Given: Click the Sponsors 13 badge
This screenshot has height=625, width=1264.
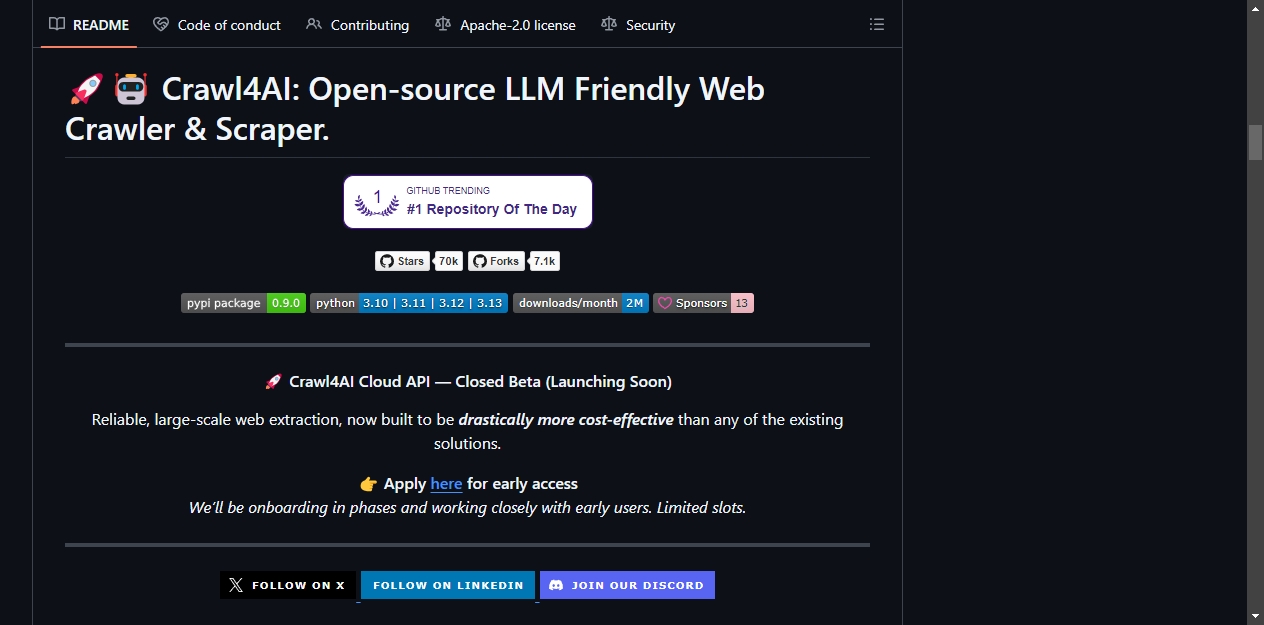Looking at the screenshot, I should [x=703, y=303].
